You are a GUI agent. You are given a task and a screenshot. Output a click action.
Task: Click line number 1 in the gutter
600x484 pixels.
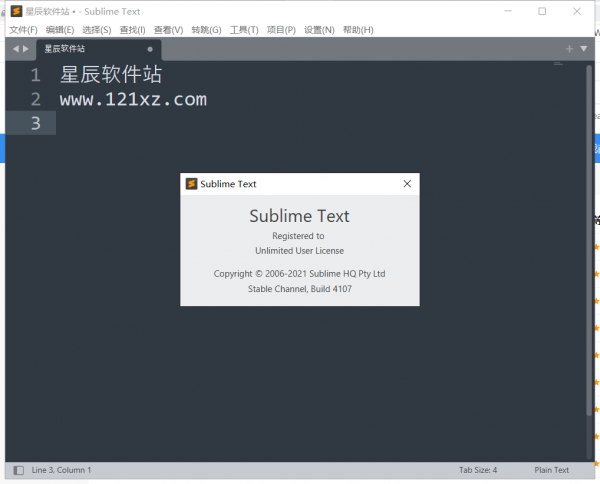point(36,75)
